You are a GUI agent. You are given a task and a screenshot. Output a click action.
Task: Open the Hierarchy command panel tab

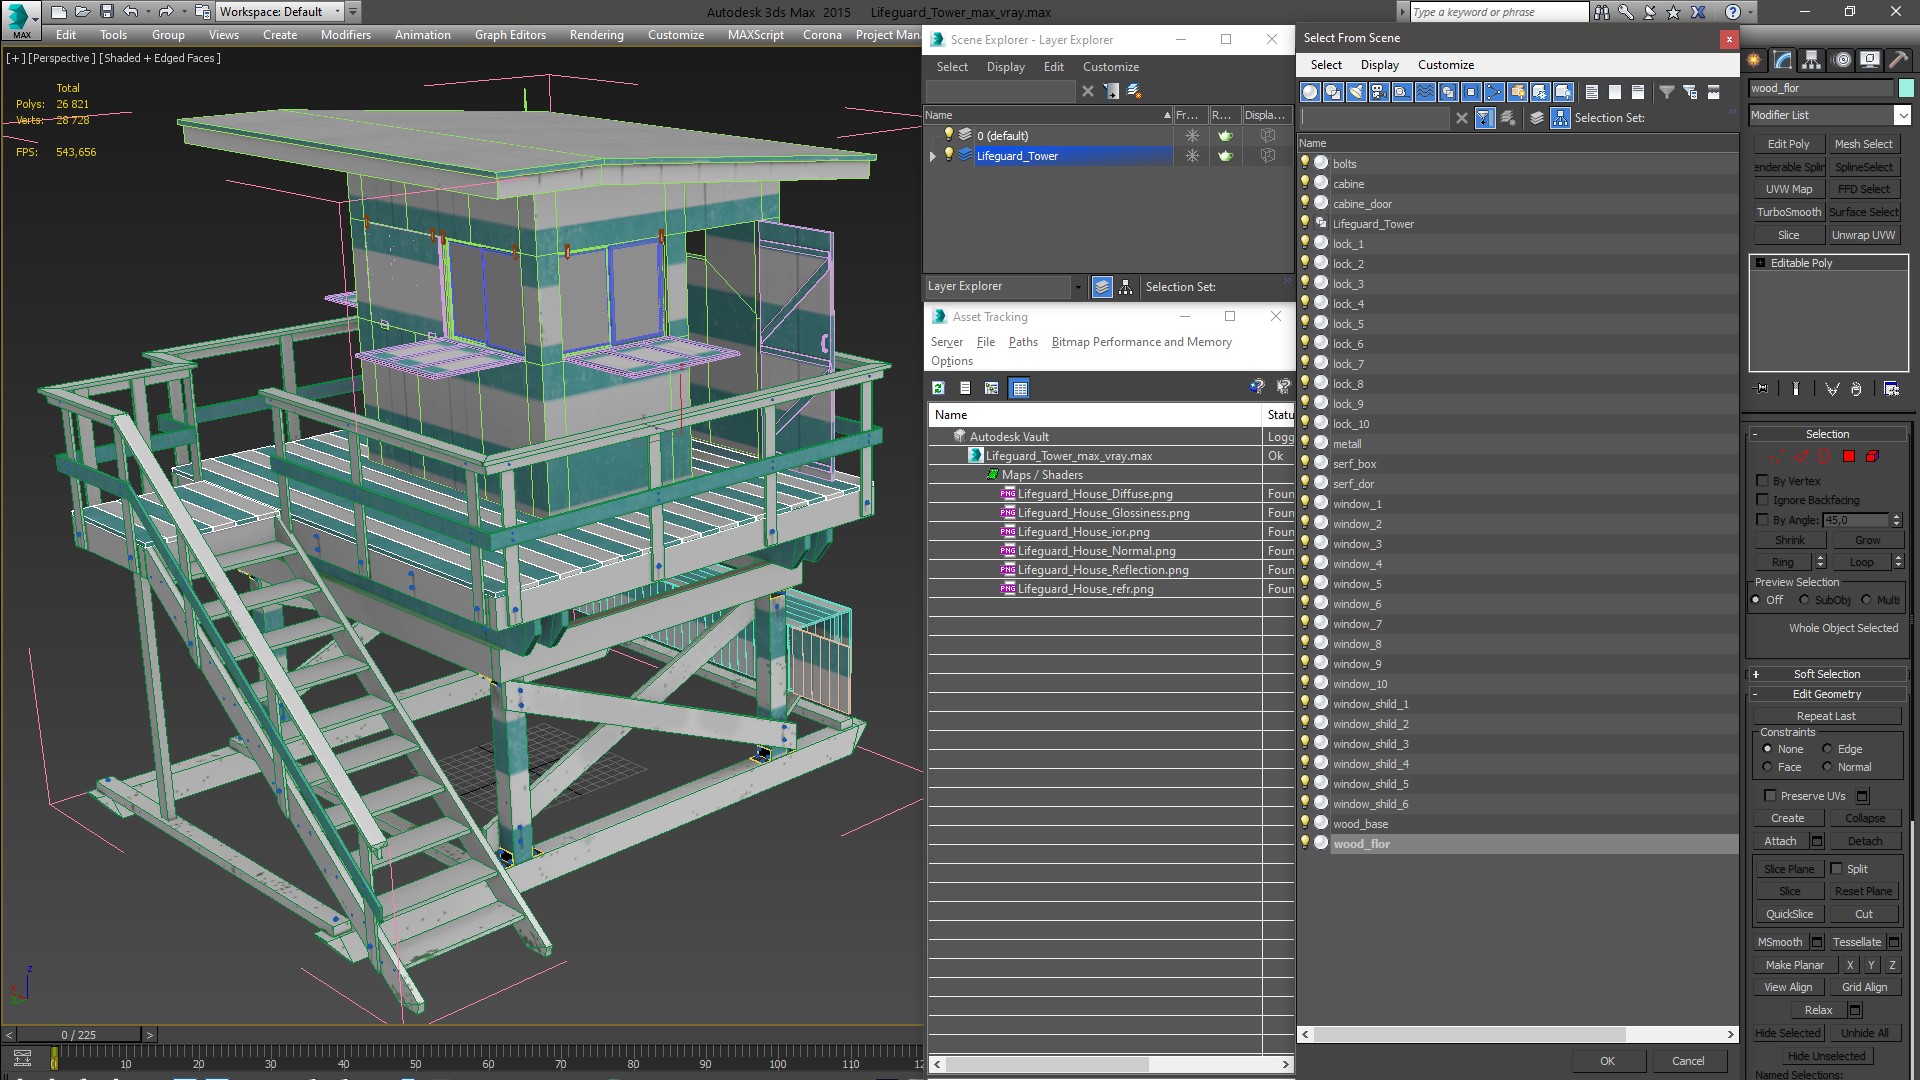click(x=1811, y=60)
